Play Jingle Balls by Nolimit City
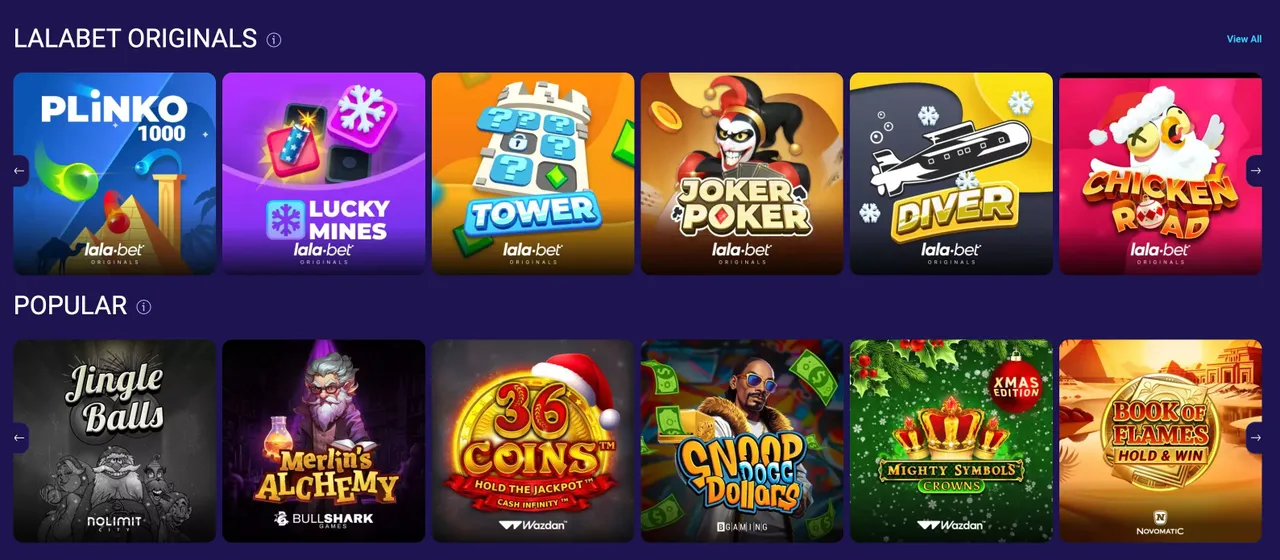Screen dimensions: 1280x560 [x=115, y=441]
